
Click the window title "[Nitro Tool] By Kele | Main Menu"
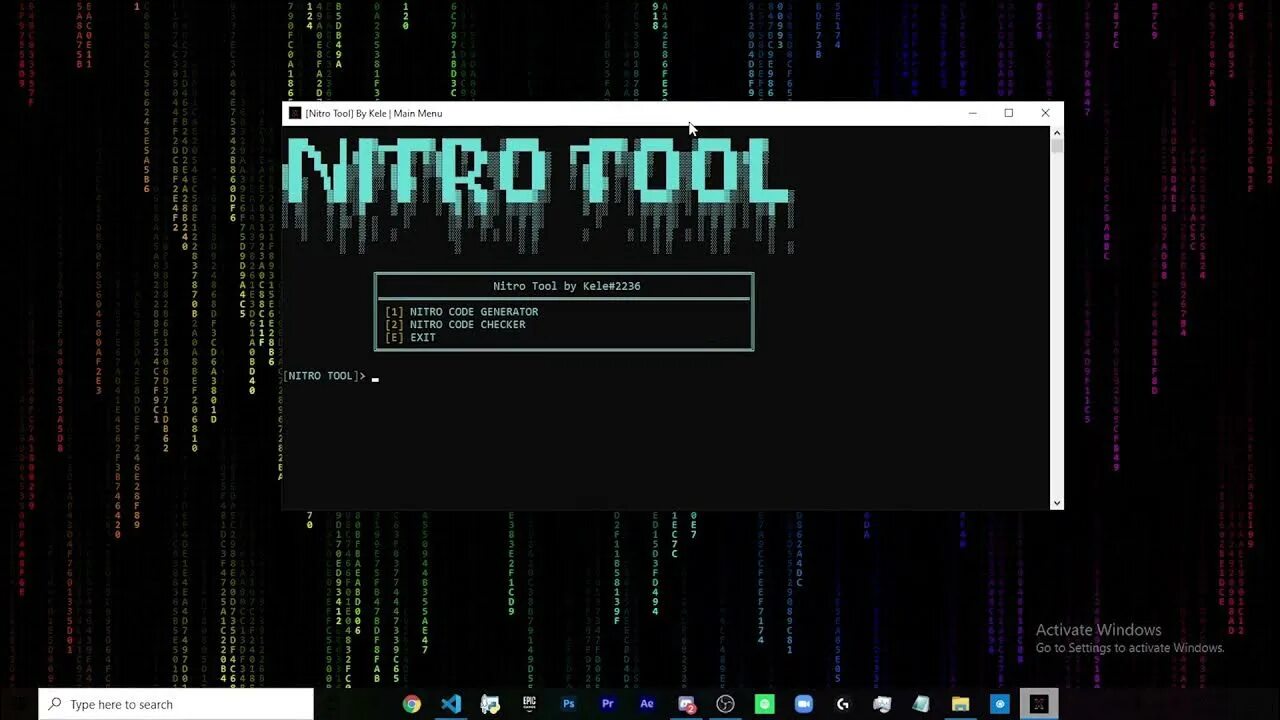point(374,113)
